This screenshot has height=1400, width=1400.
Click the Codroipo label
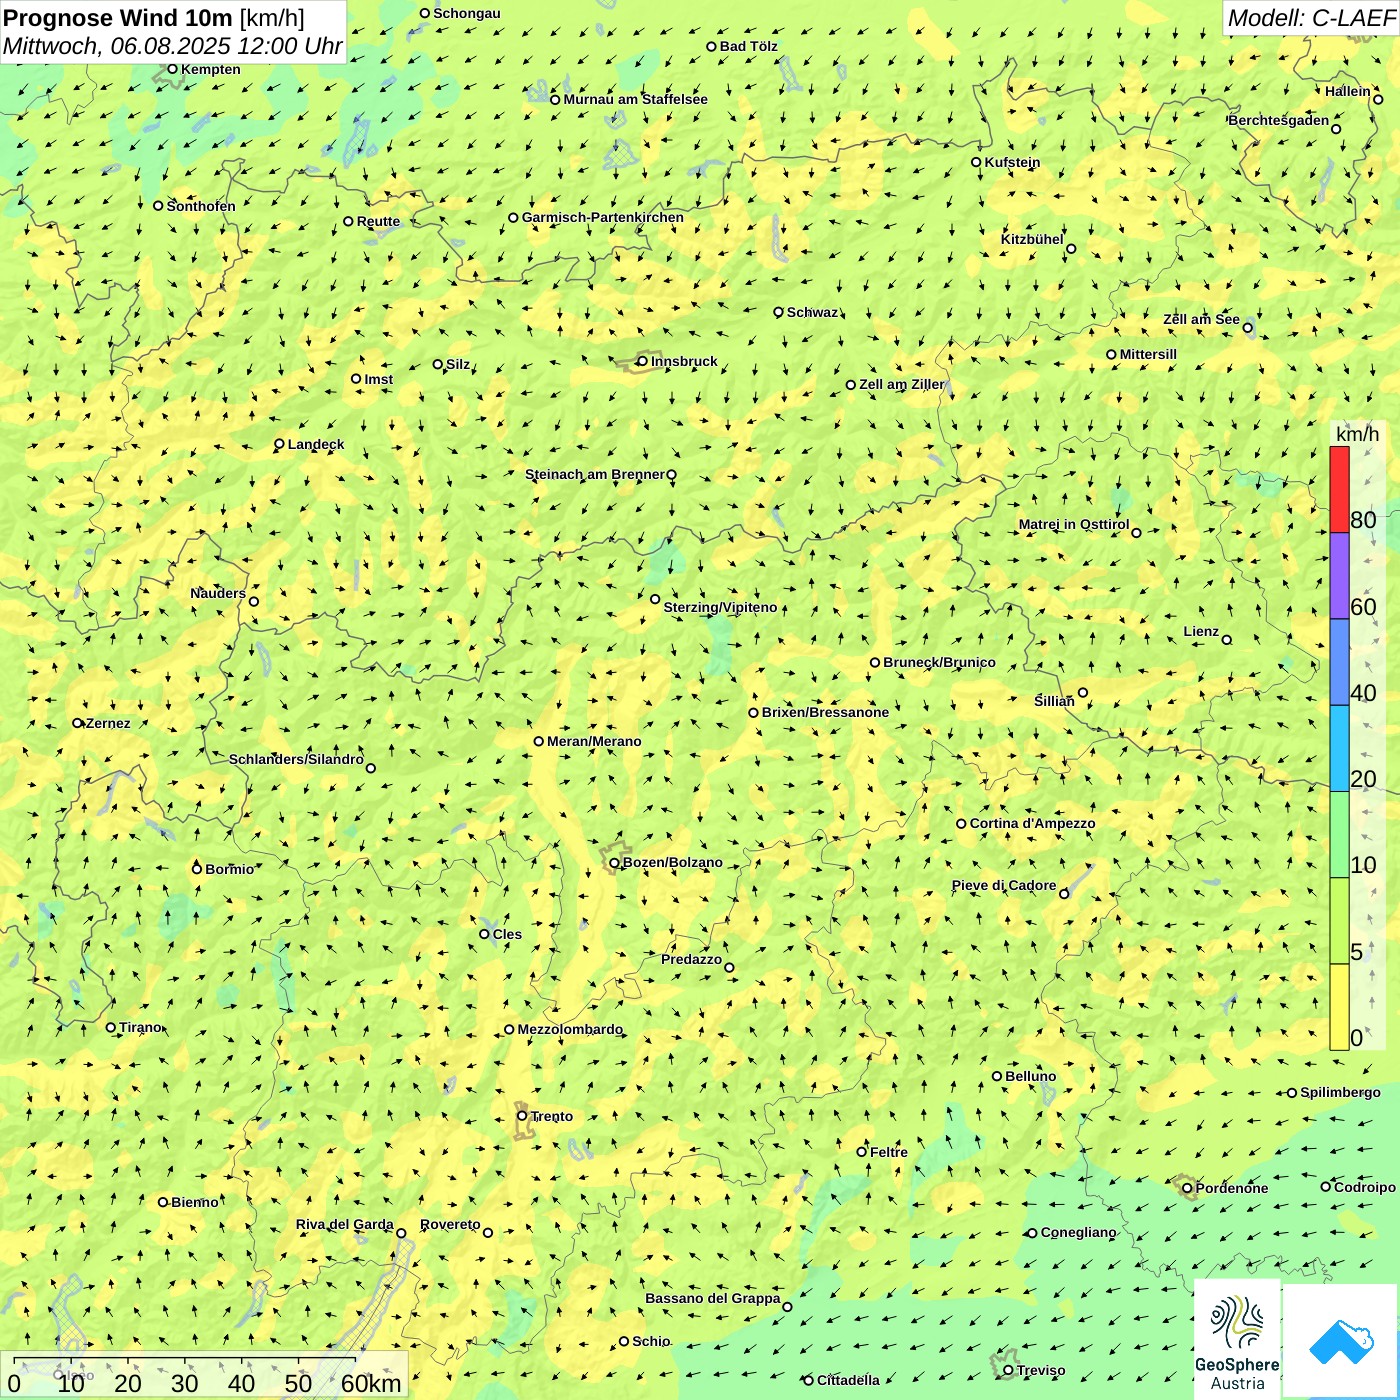point(1364,1187)
